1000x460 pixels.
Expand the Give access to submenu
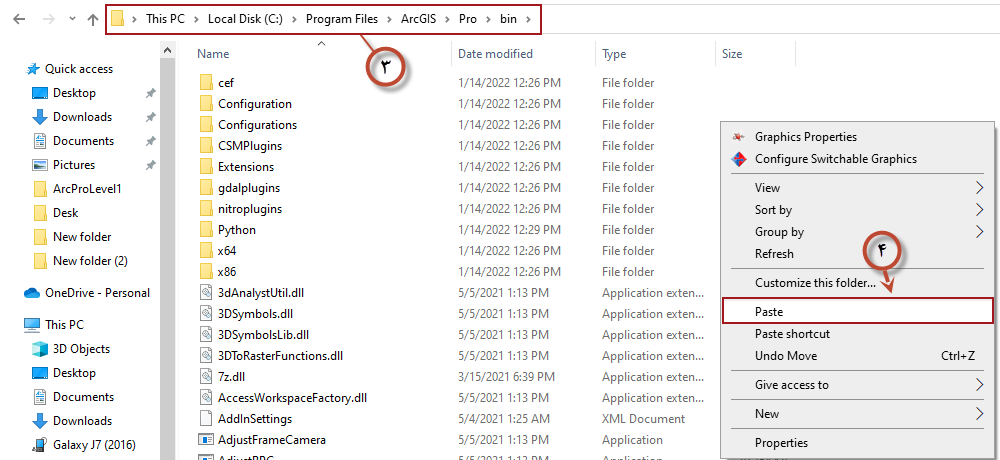pyautogui.click(x=979, y=385)
